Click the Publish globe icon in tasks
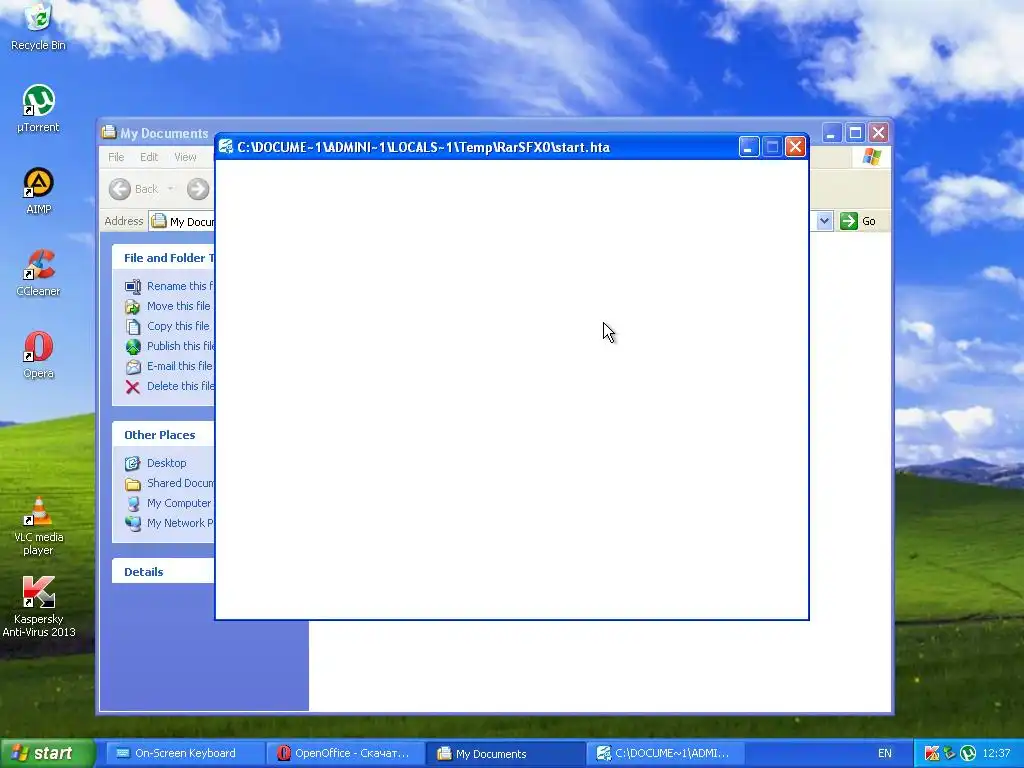 click(133, 346)
